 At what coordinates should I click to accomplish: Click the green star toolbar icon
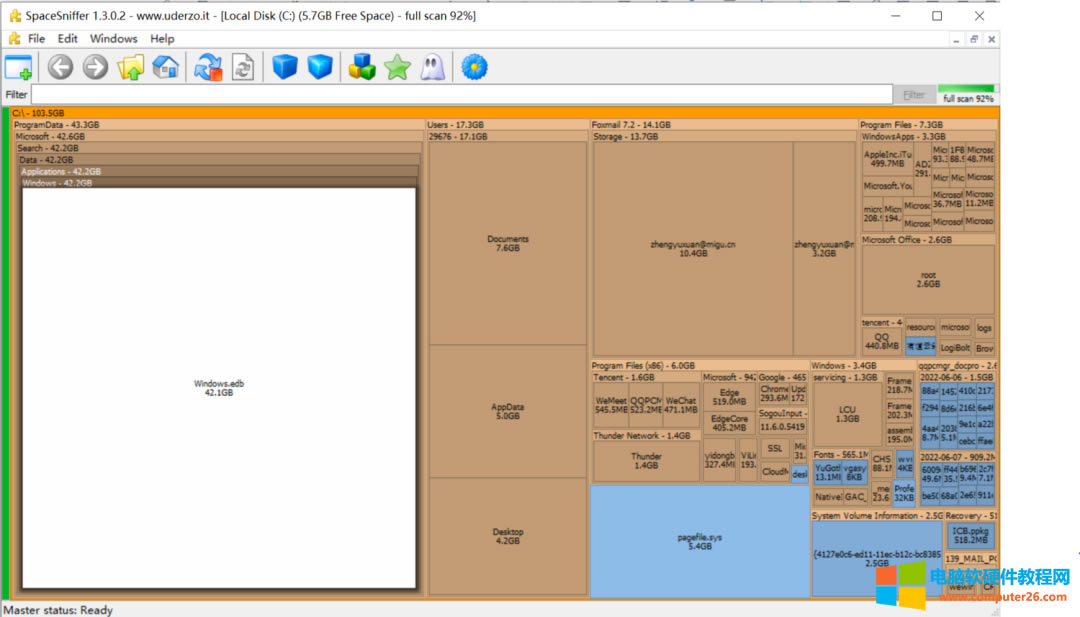click(397, 67)
